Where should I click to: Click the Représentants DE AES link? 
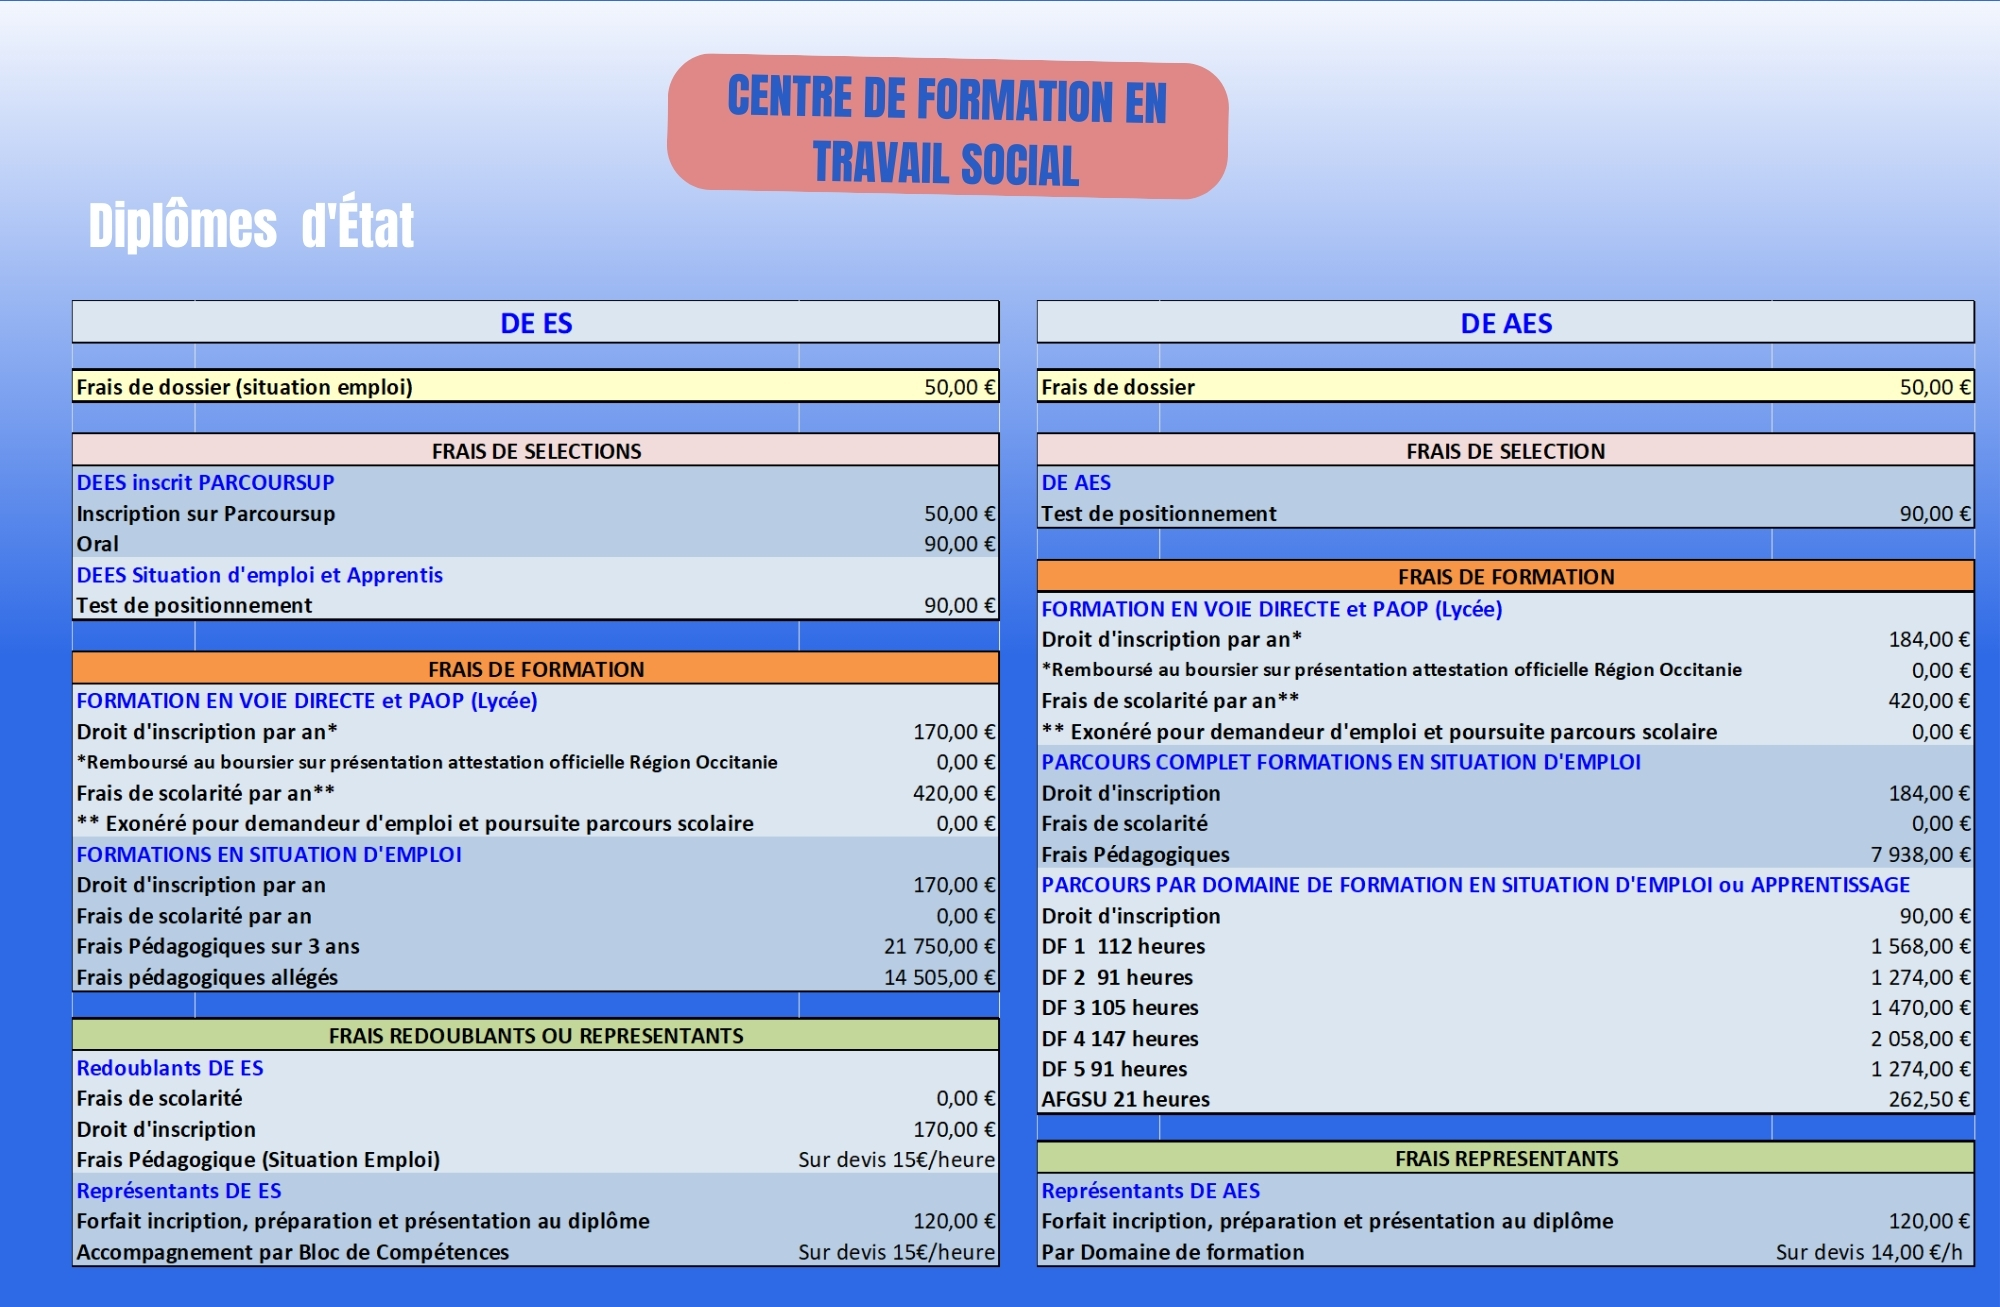click(1150, 1191)
